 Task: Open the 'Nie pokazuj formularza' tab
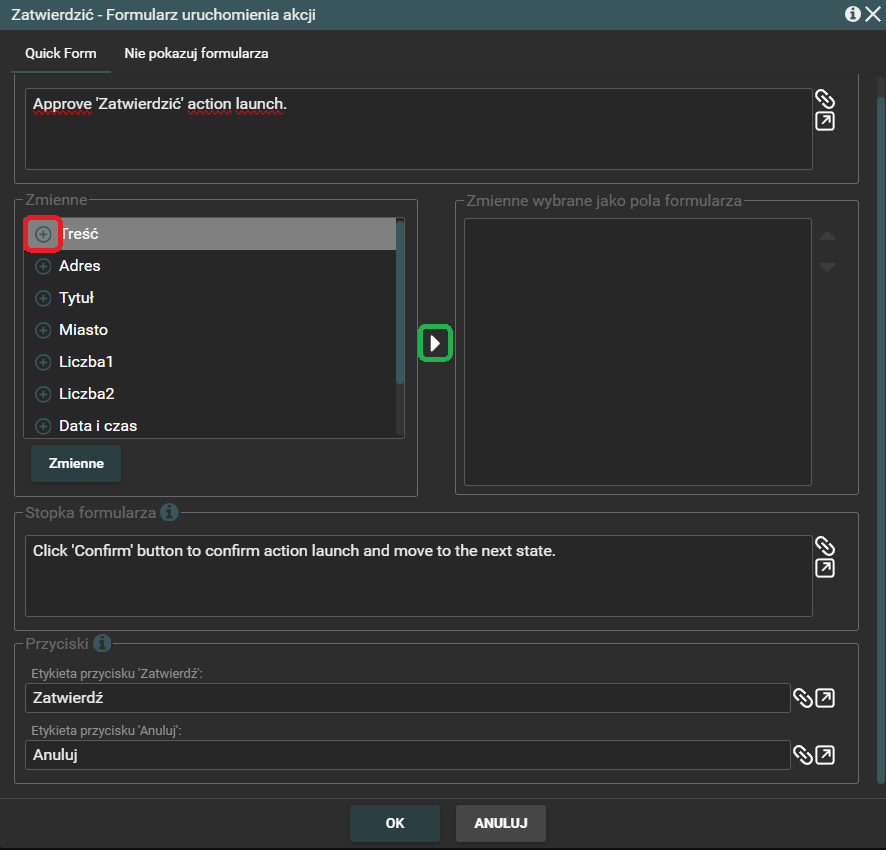[x=196, y=53]
